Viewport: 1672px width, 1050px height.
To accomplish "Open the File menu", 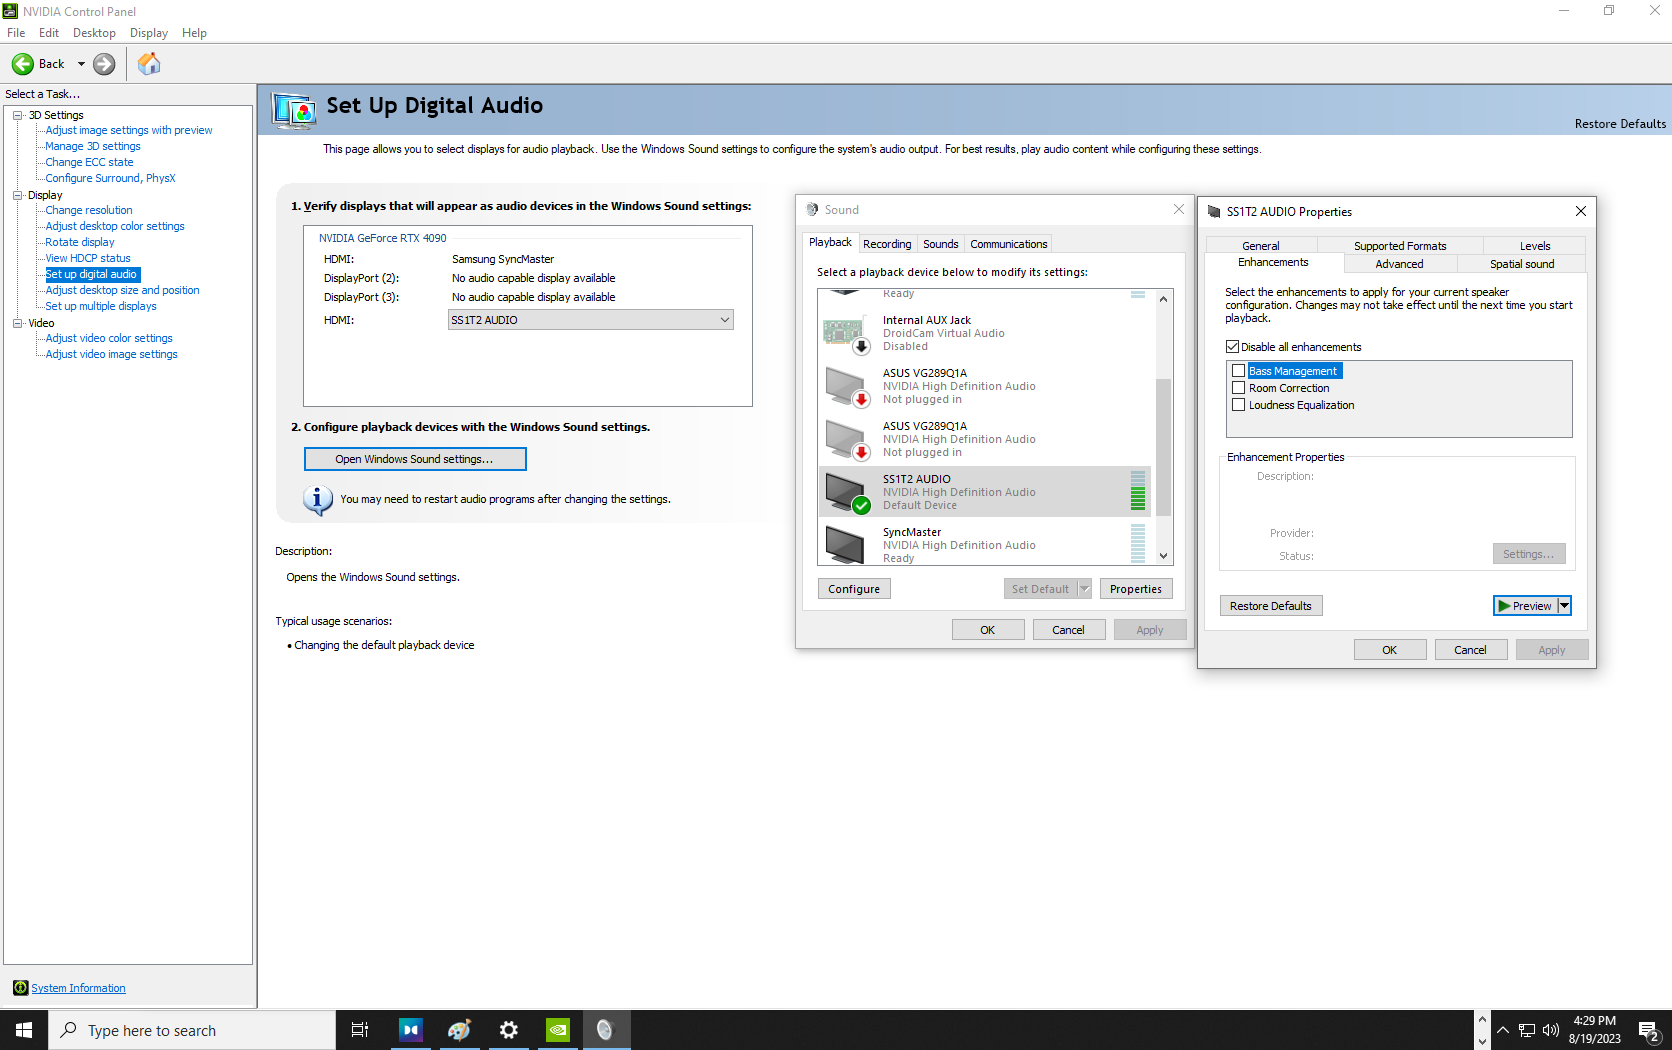I will click(16, 33).
